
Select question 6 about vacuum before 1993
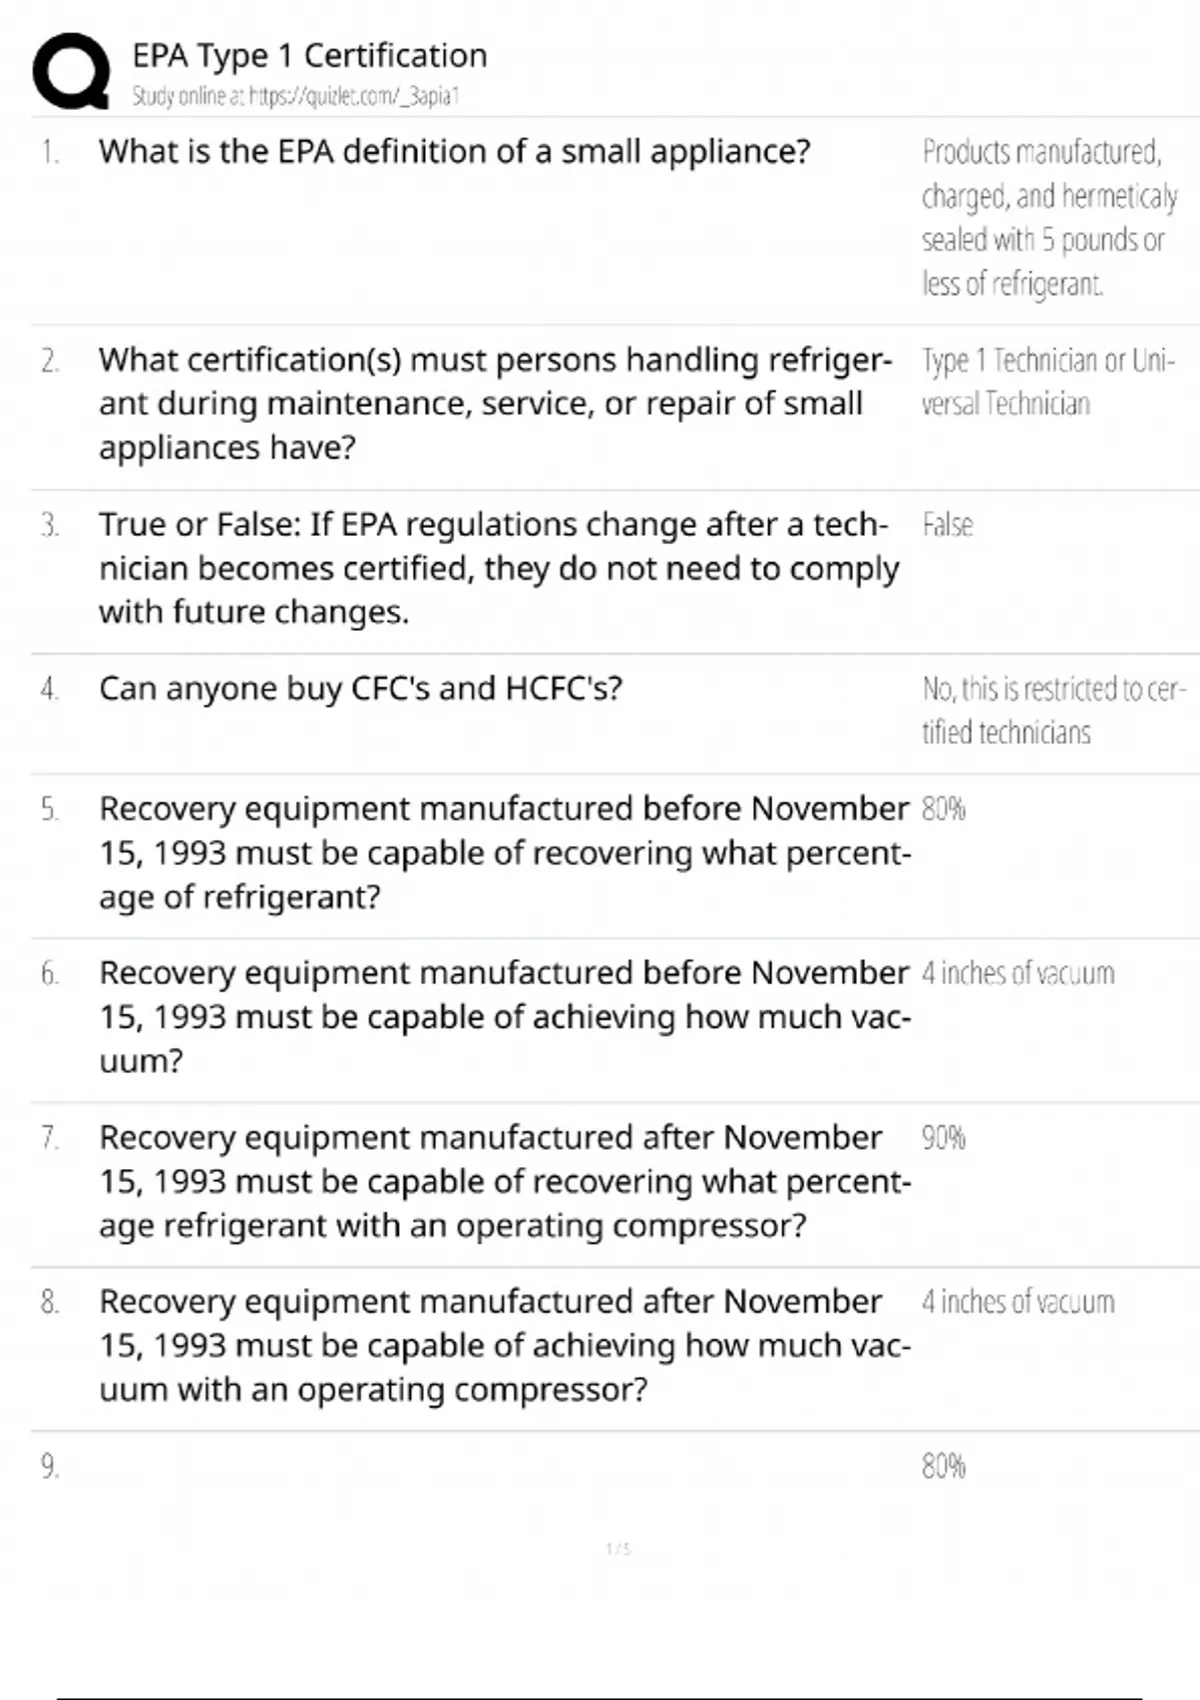pyautogui.click(x=504, y=1016)
